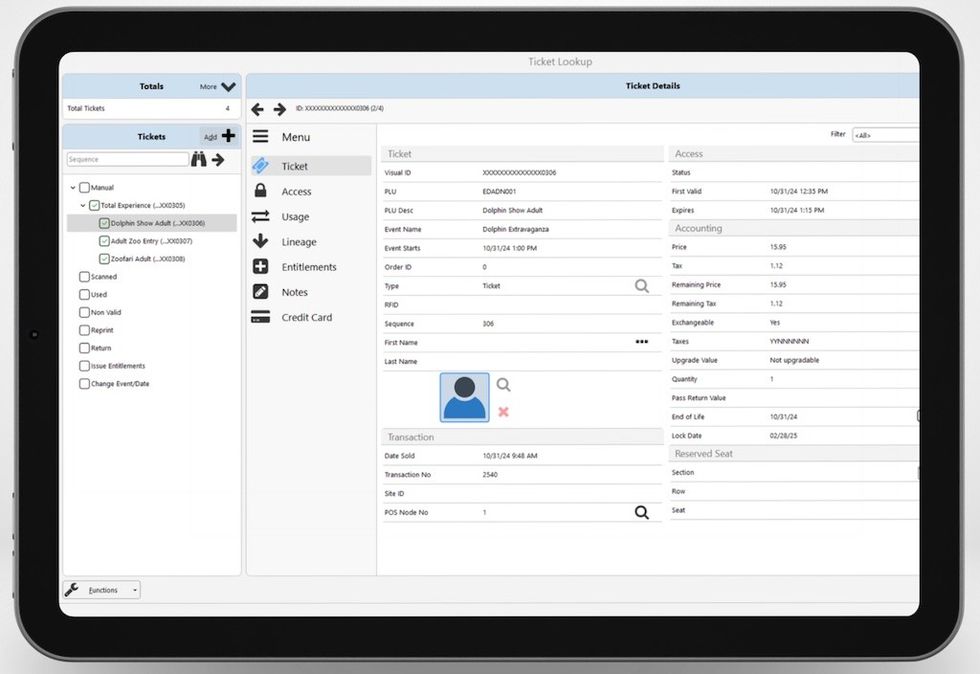Uncheck the Zoofari Adult ticket checkbox
This screenshot has height=674, width=980.
pos(104,259)
